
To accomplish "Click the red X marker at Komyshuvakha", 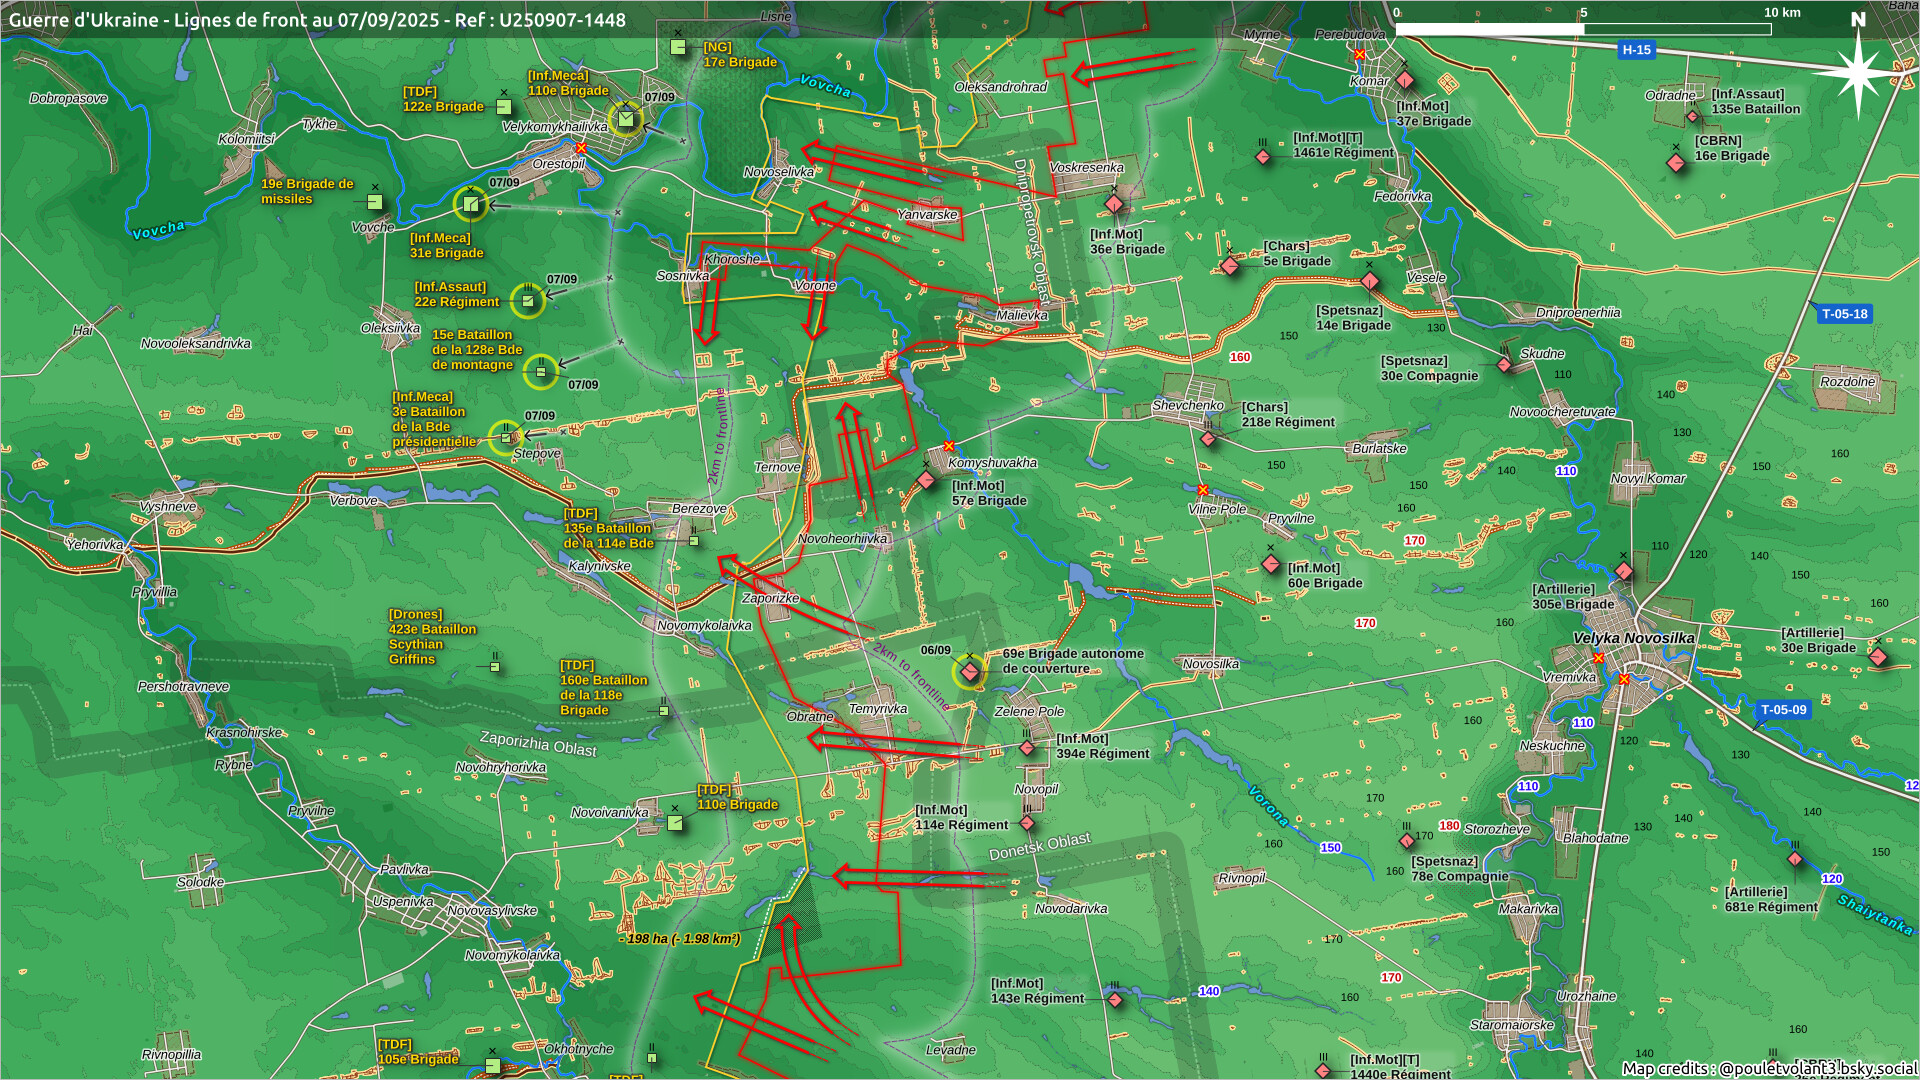I will (x=949, y=447).
